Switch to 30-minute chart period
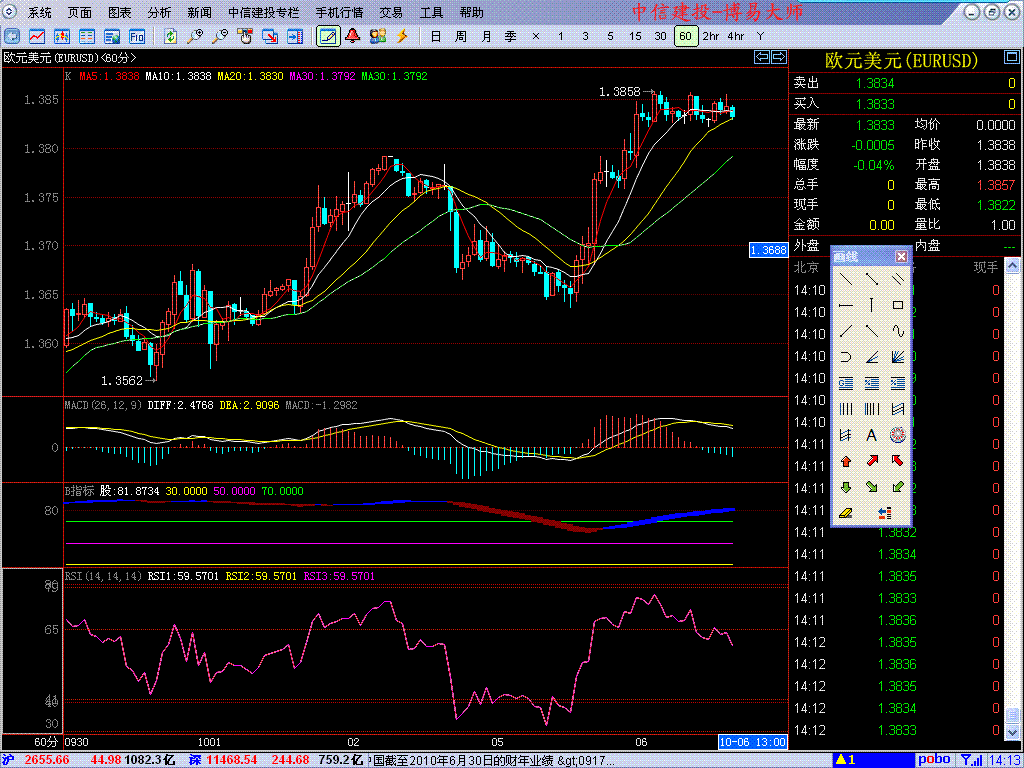1024x768 pixels. [x=660, y=36]
